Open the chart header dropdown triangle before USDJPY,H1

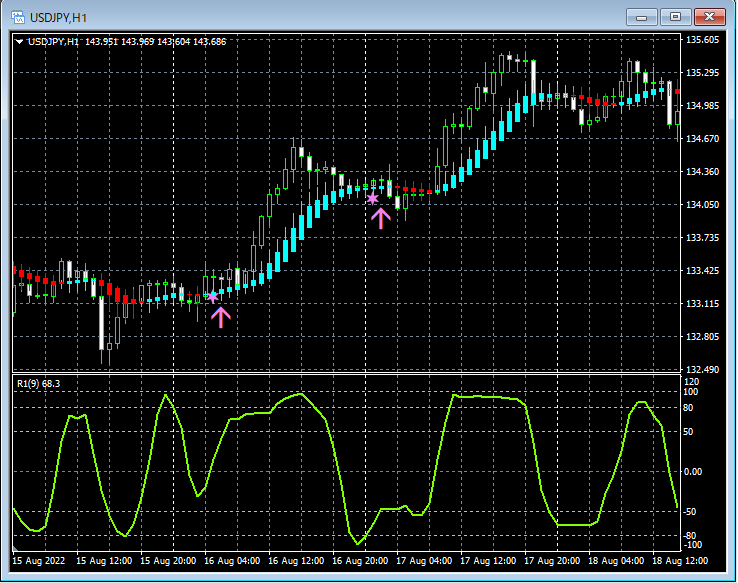pos(19,42)
